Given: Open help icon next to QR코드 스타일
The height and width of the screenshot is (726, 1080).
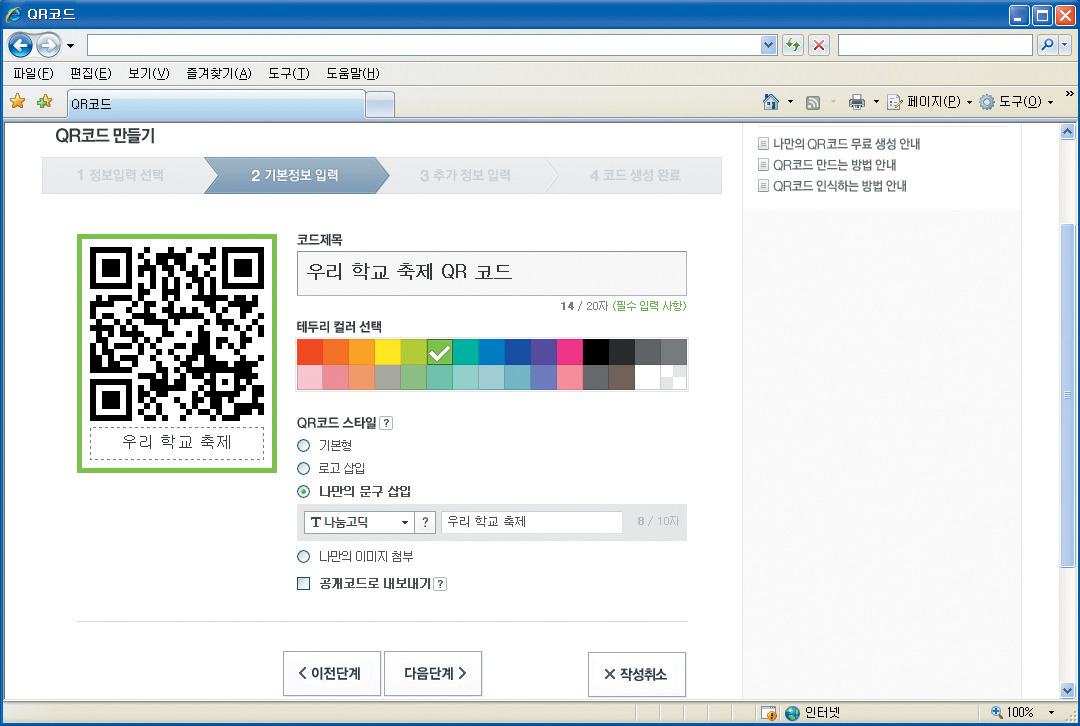Looking at the screenshot, I should pyautogui.click(x=386, y=423).
